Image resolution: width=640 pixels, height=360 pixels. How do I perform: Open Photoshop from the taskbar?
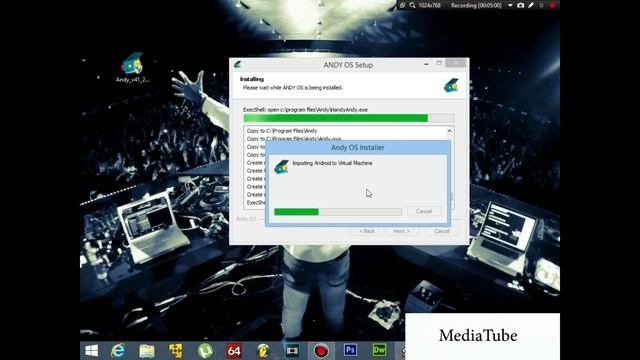point(350,350)
